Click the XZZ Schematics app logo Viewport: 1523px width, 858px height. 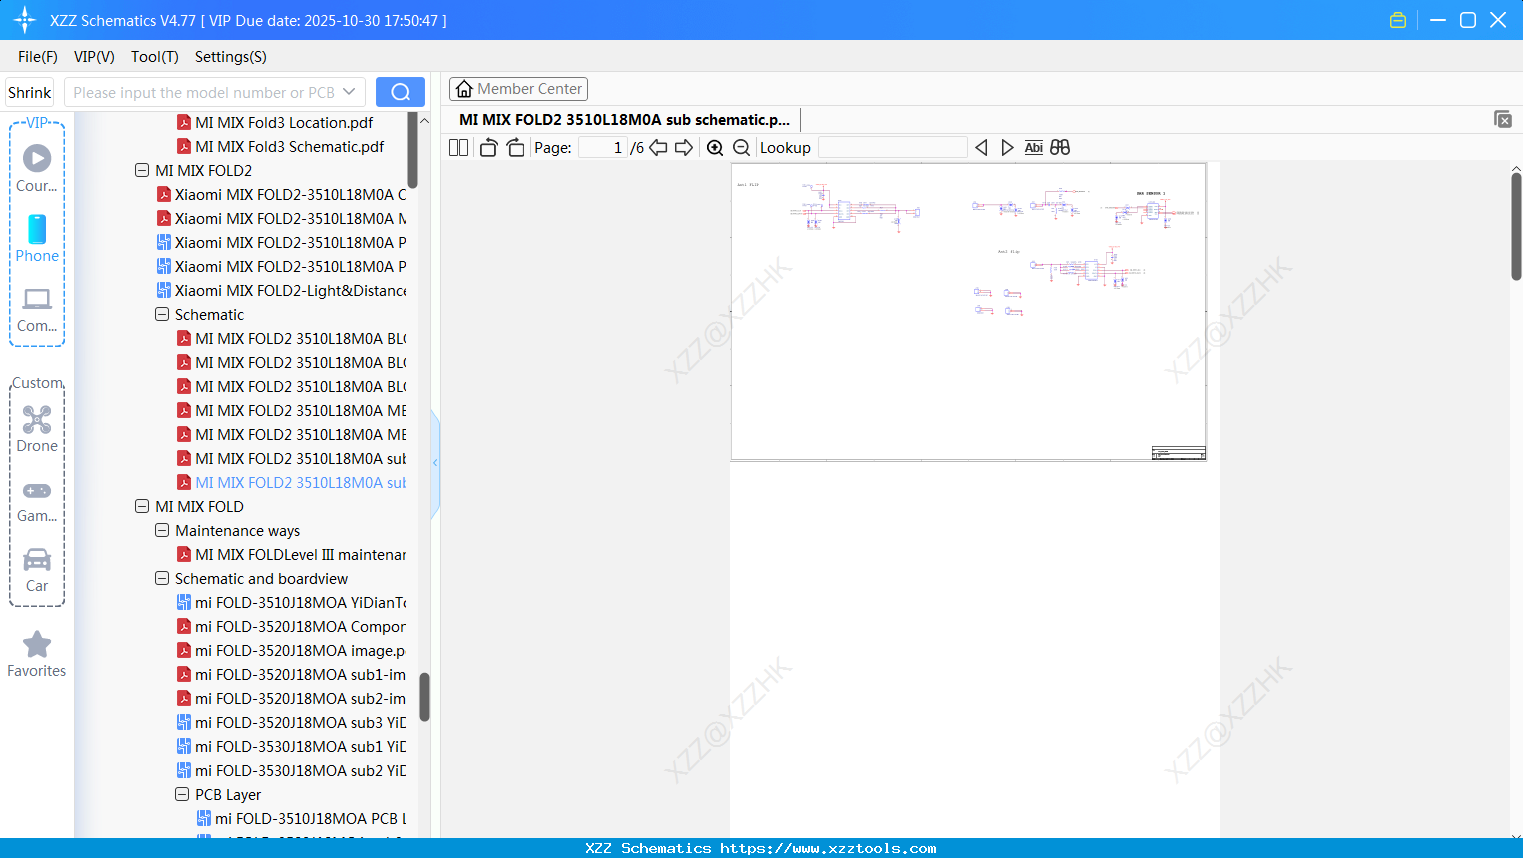[x=25, y=20]
